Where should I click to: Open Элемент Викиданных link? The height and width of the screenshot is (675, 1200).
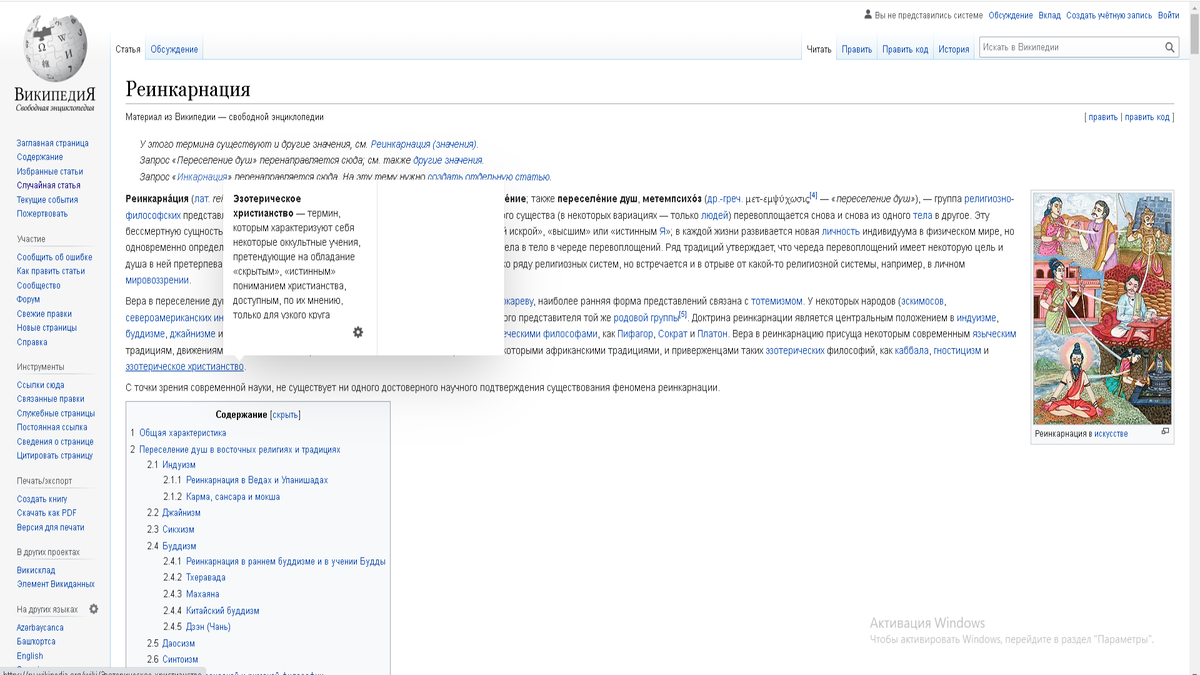tap(55, 584)
